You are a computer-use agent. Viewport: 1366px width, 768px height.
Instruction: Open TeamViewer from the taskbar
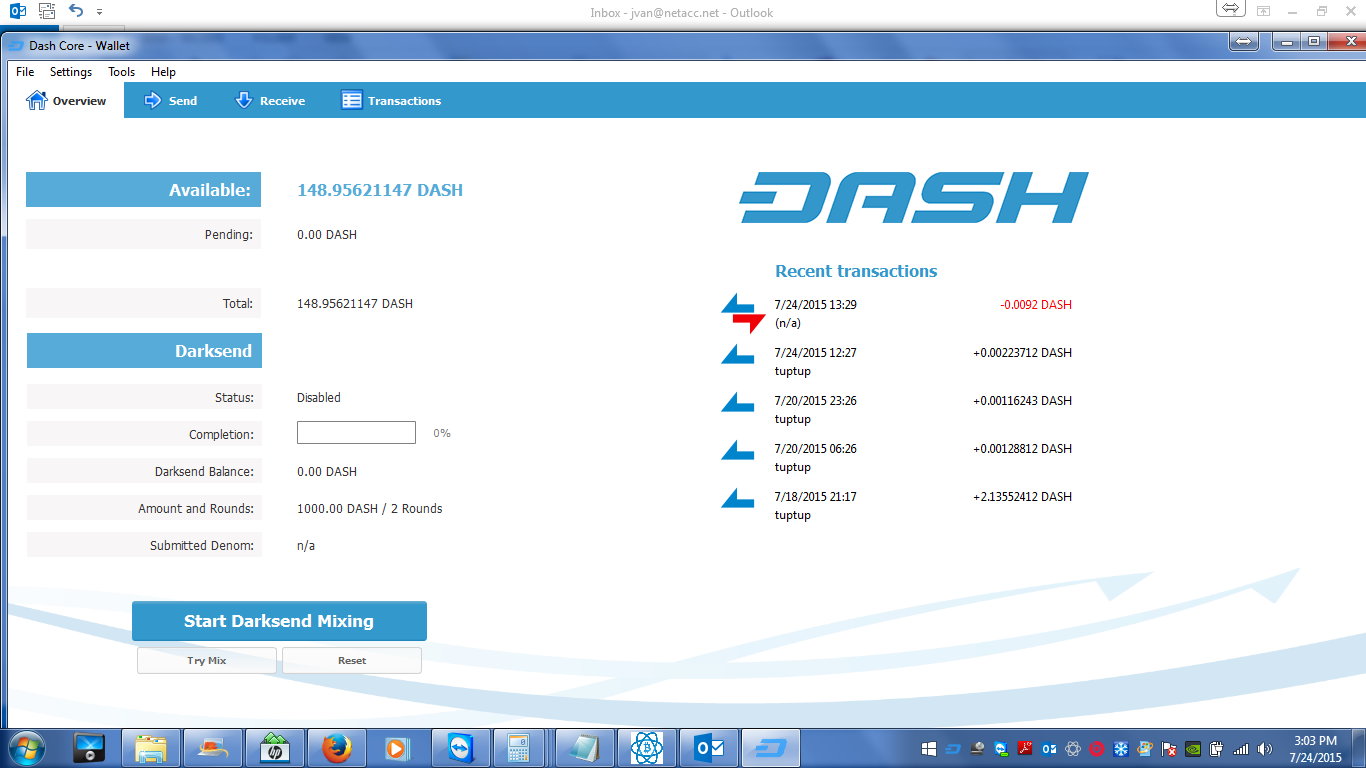(x=460, y=748)
